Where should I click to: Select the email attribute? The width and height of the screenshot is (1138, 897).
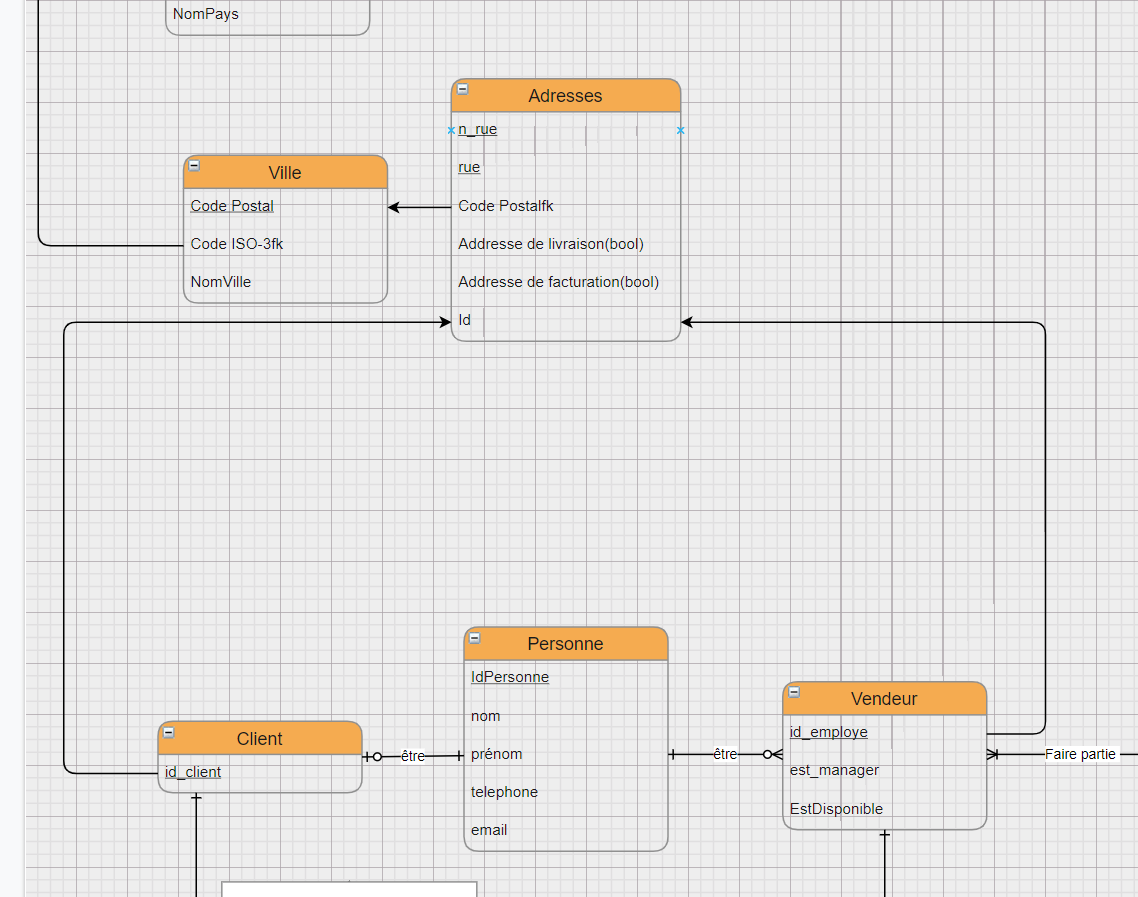(x=565, y=830)
